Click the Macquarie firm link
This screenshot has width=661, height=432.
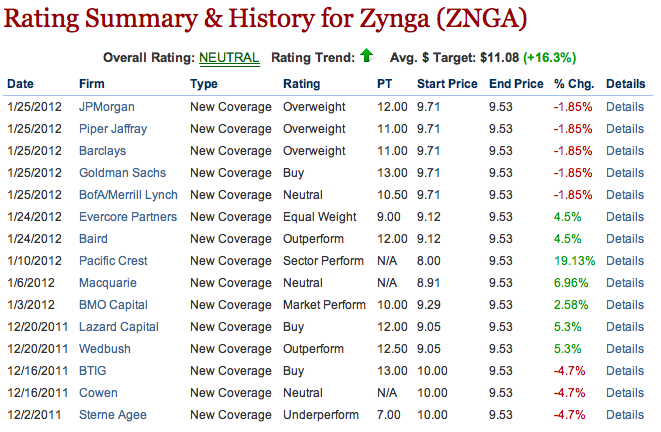[x=108, y=282]
